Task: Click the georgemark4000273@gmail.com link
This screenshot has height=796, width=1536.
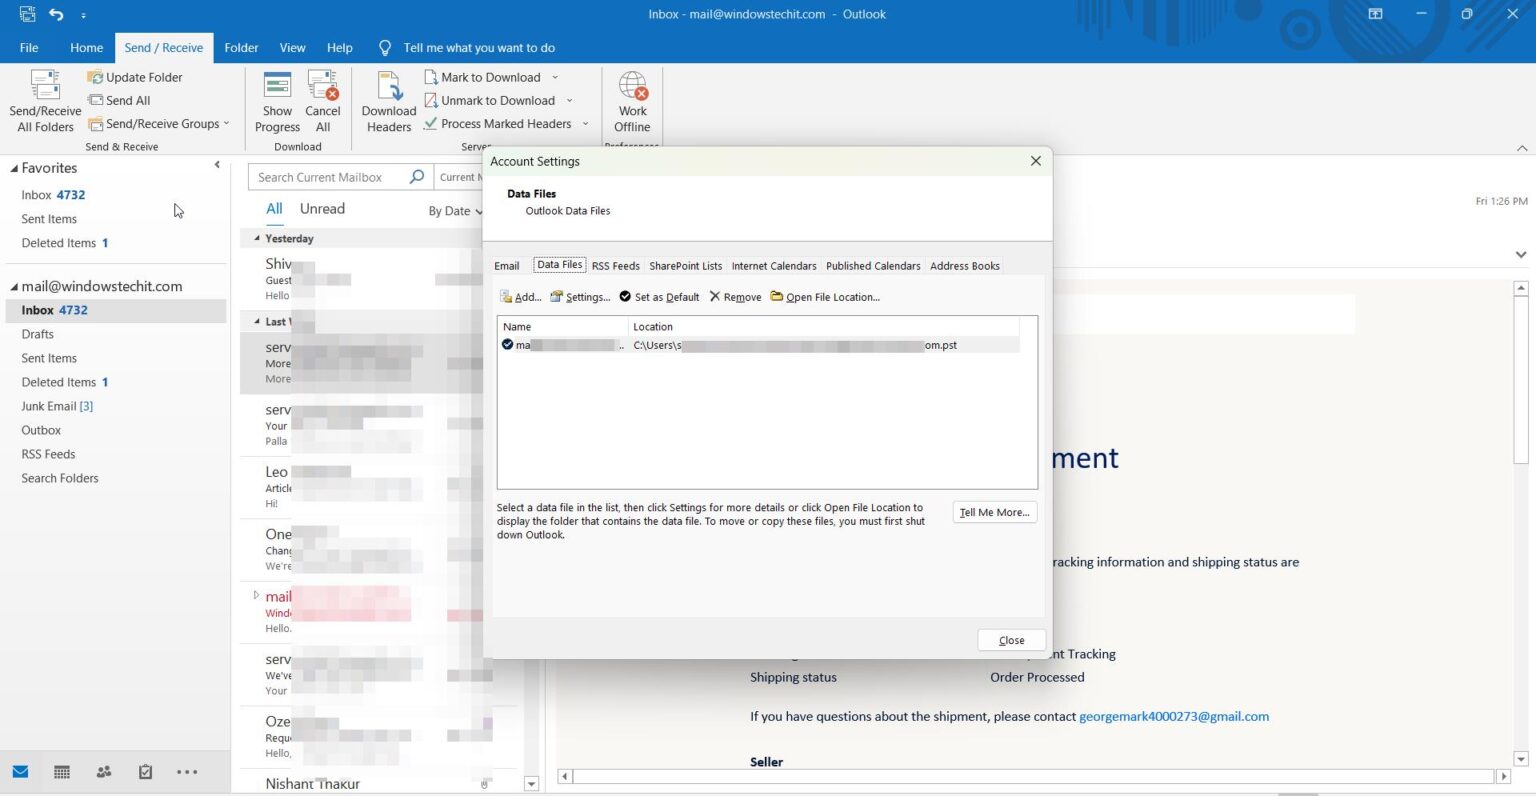Action: 1173,716
